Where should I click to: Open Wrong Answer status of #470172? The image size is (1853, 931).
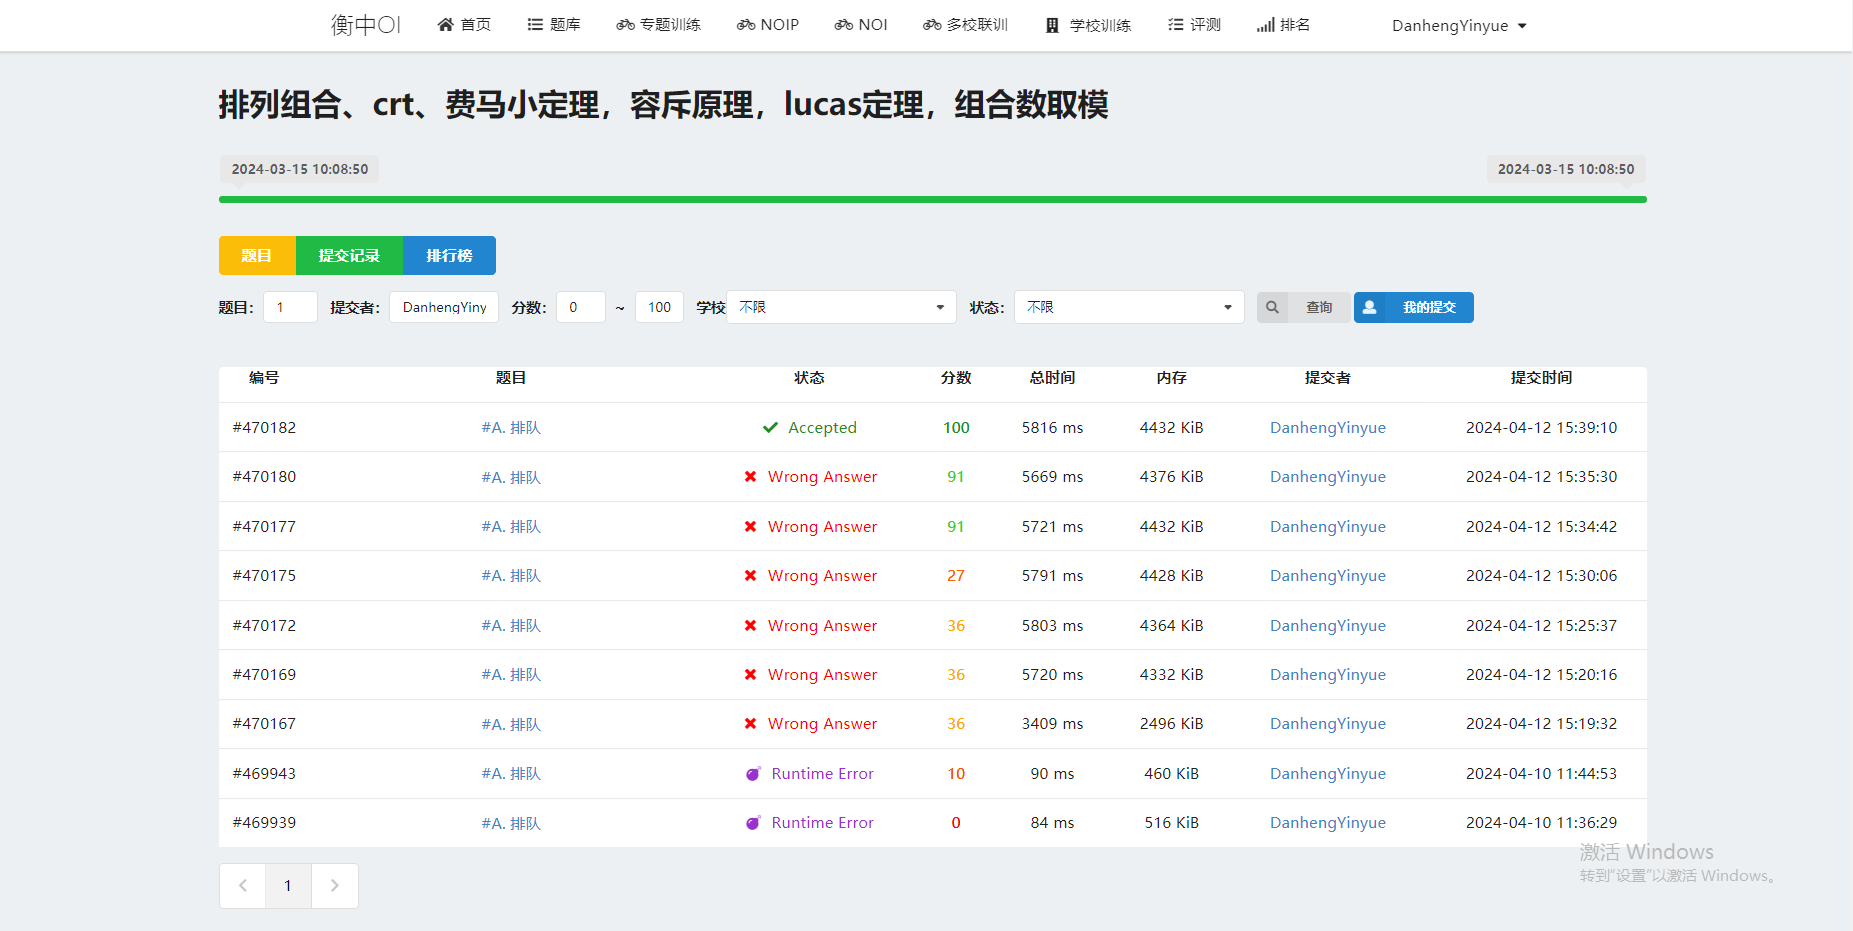pyautogui.click(x=822, y=625)
